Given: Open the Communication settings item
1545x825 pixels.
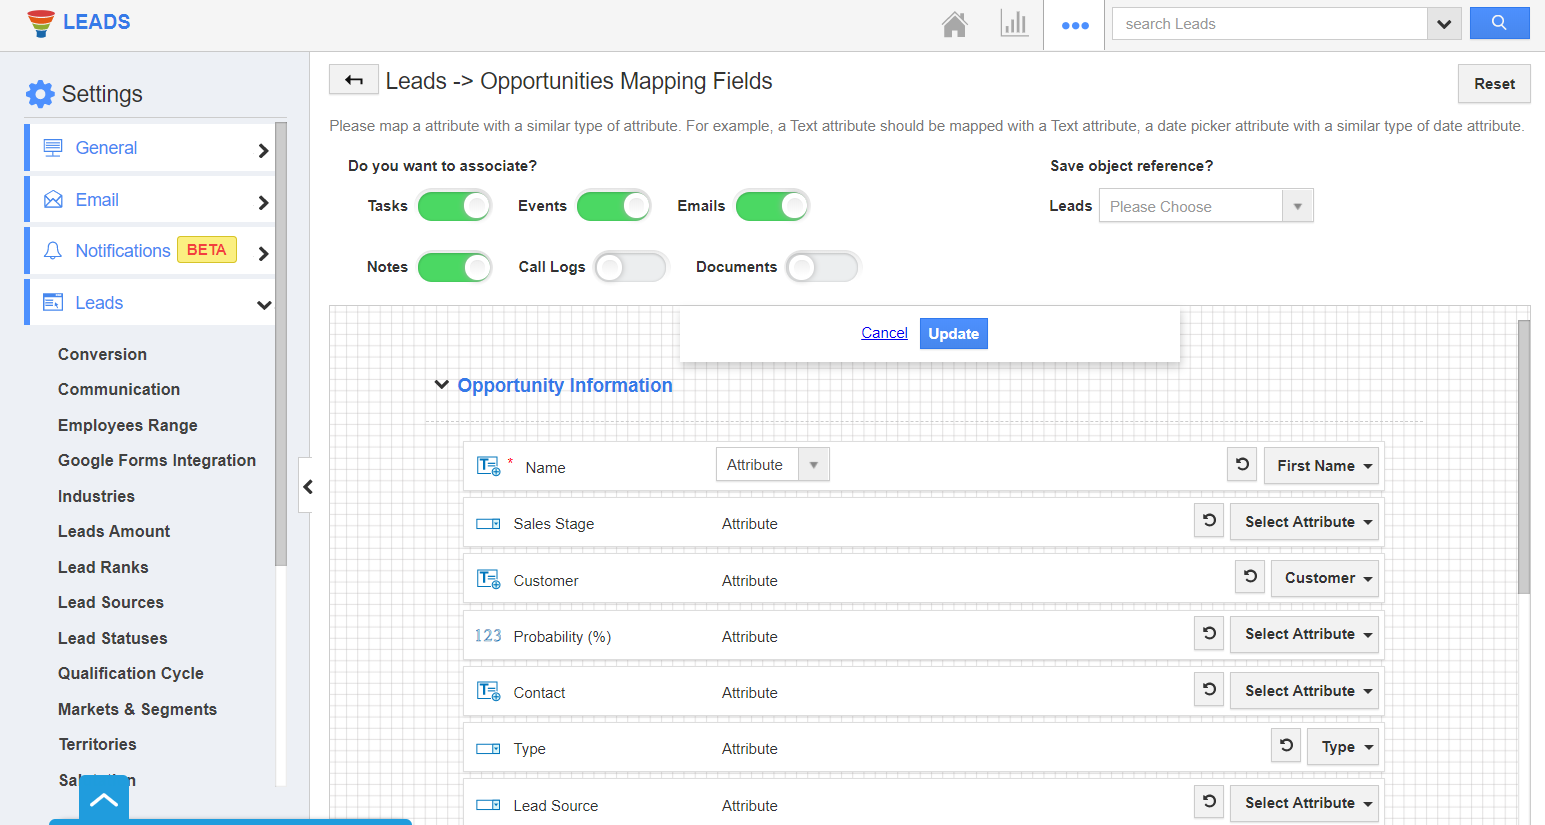Looking at the screenshot, I should pos(119,389).
